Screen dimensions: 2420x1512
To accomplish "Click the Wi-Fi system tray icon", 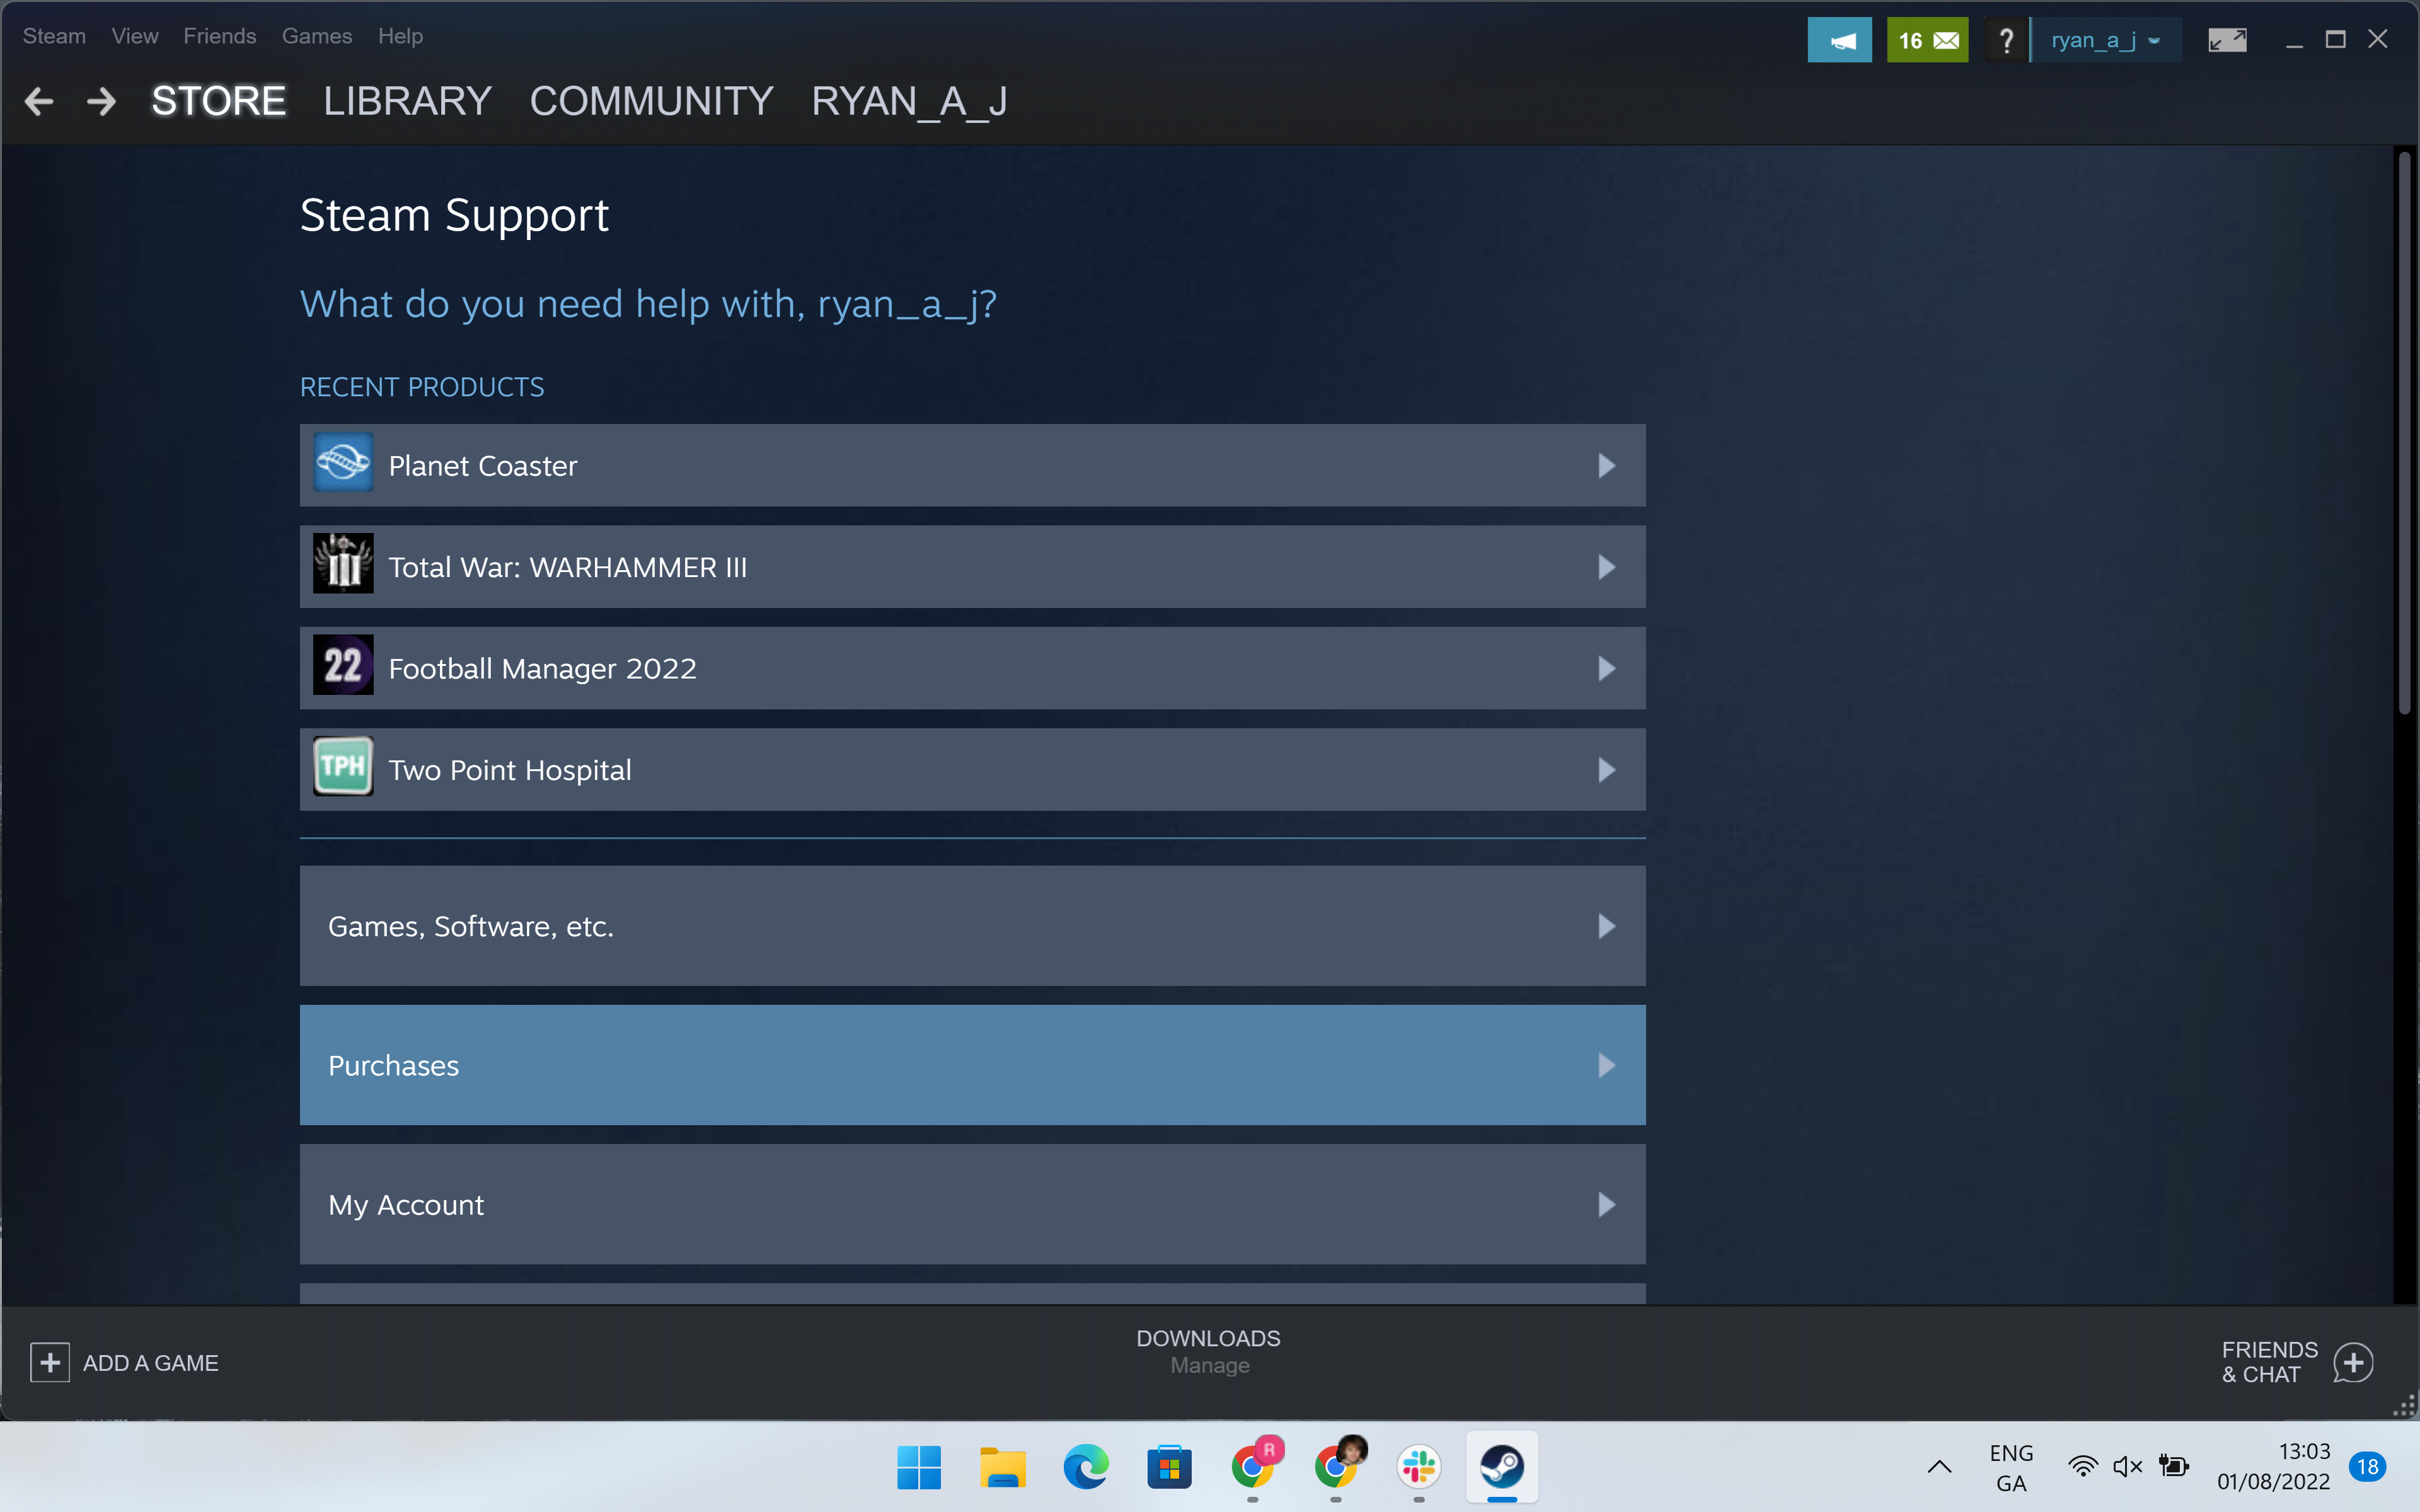I will click(x=2083, y=1467).
